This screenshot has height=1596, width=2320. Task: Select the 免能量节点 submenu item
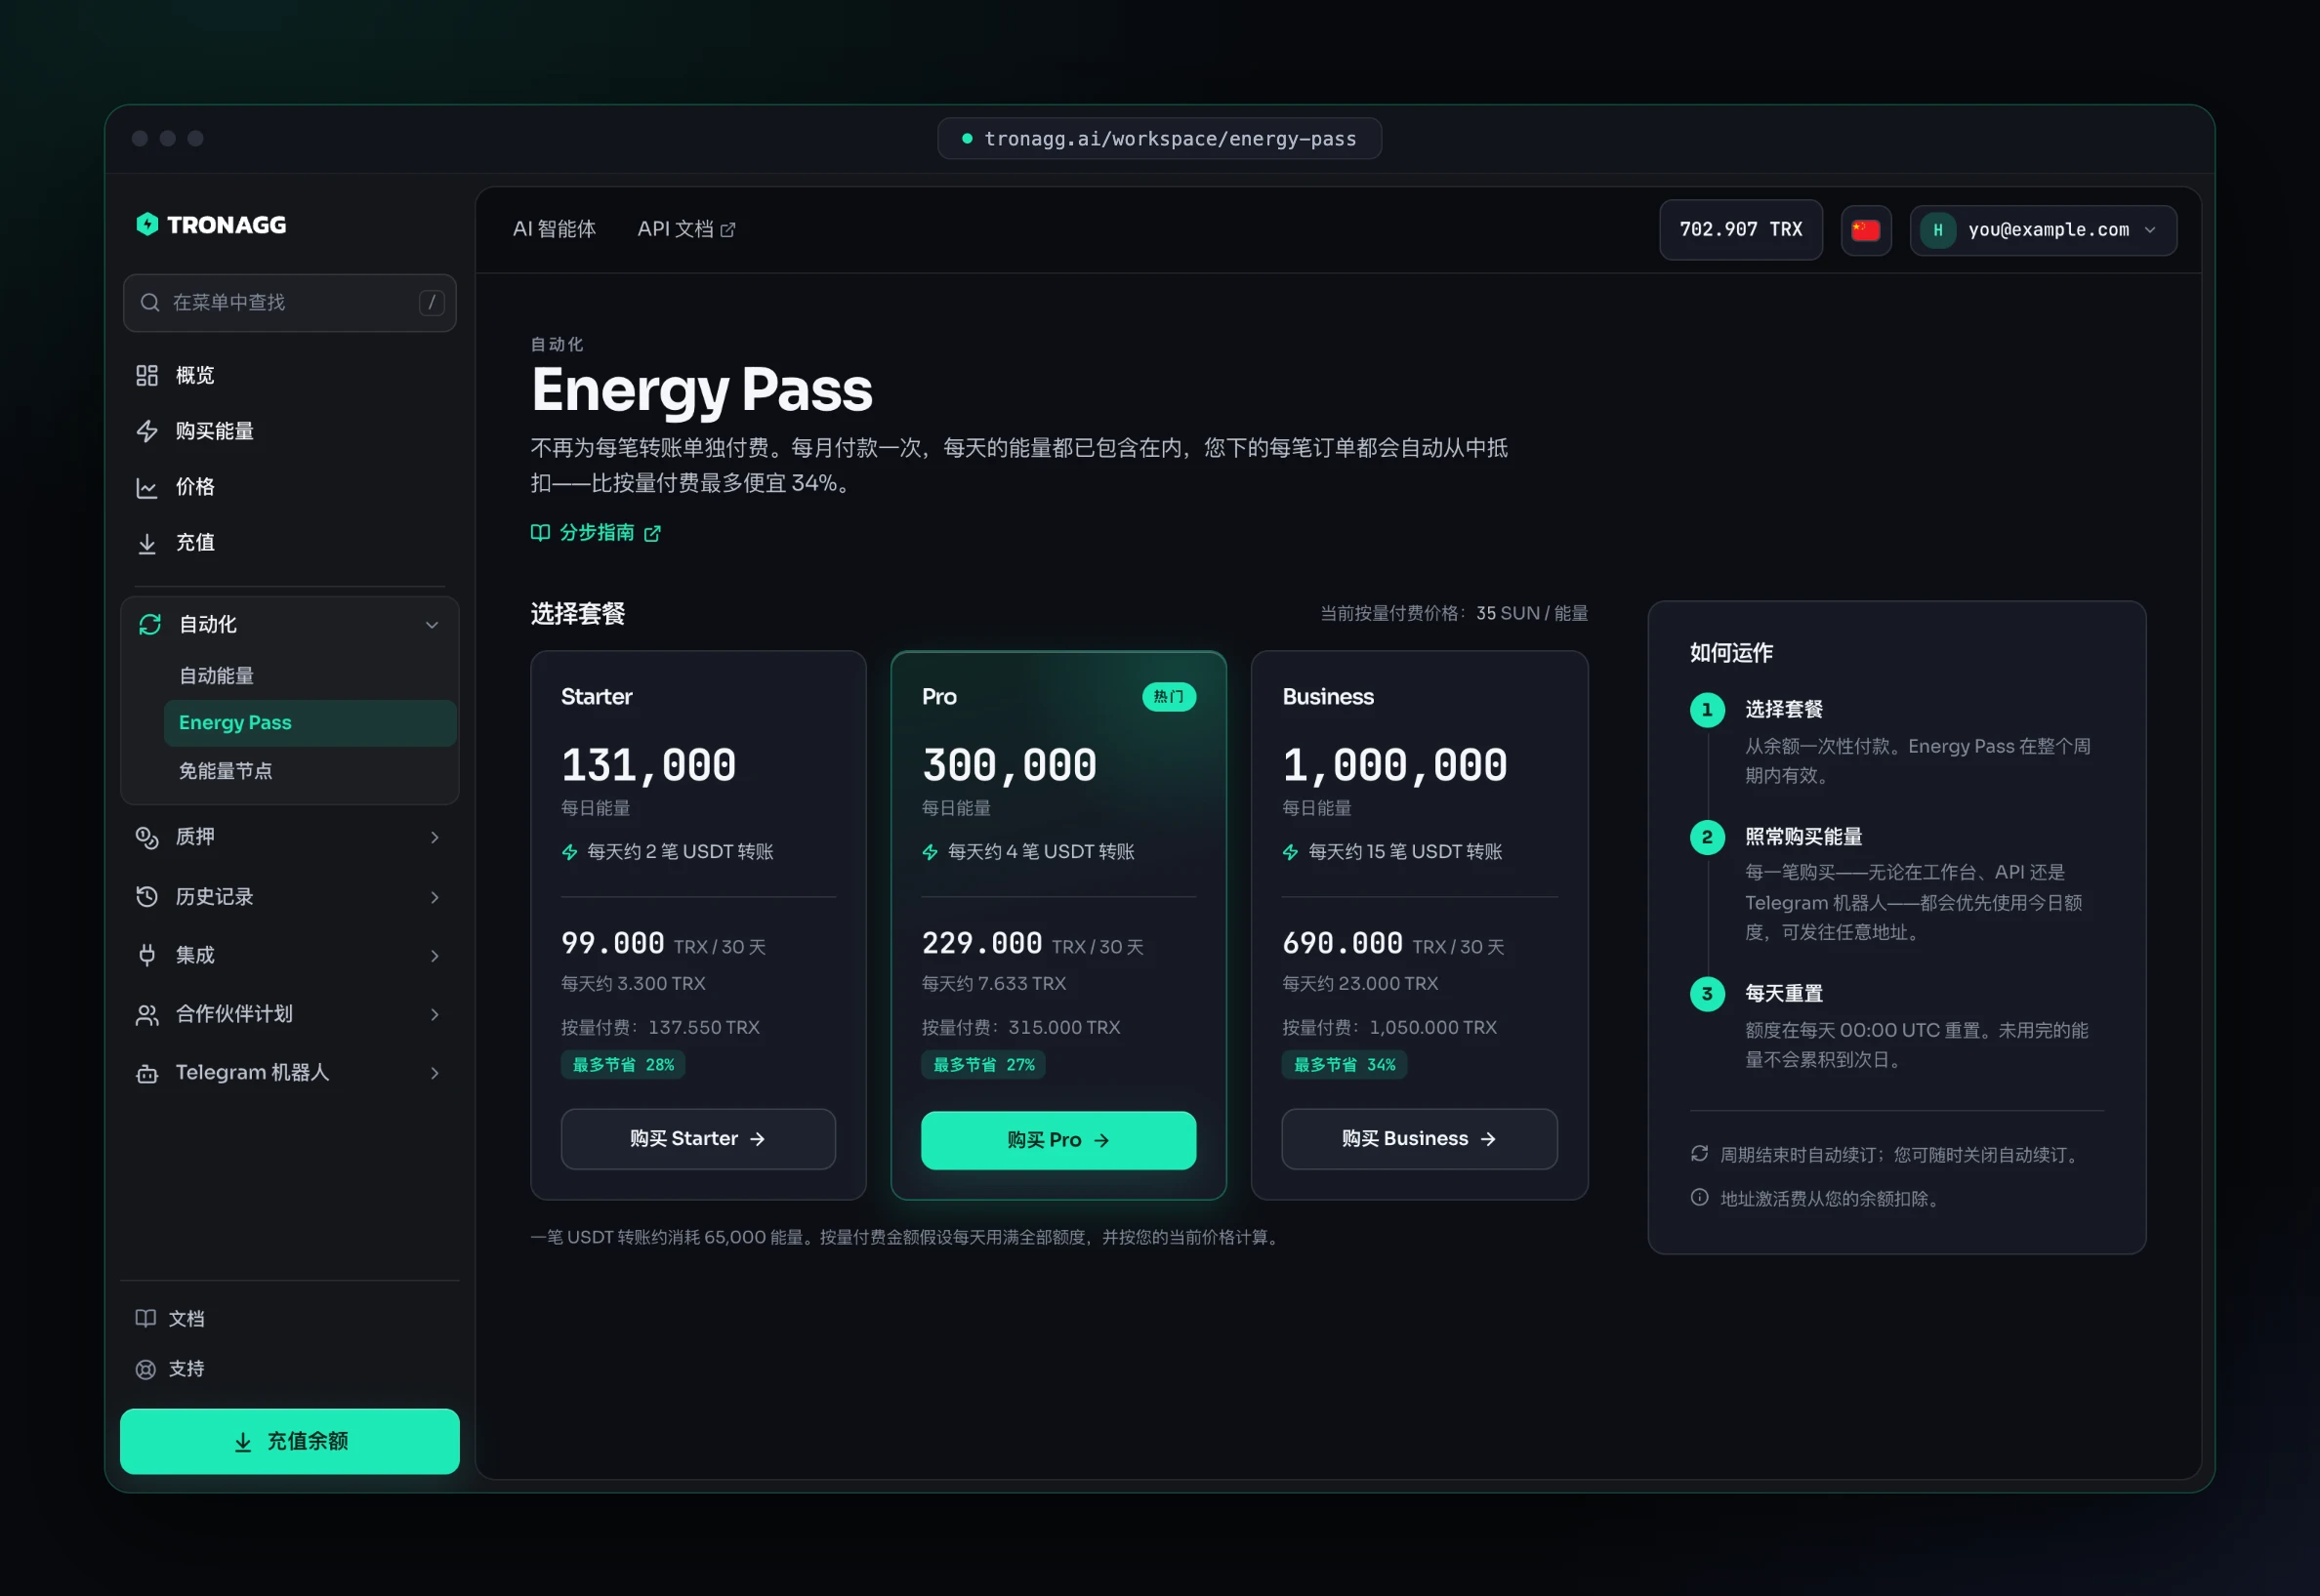coord(310,771)
